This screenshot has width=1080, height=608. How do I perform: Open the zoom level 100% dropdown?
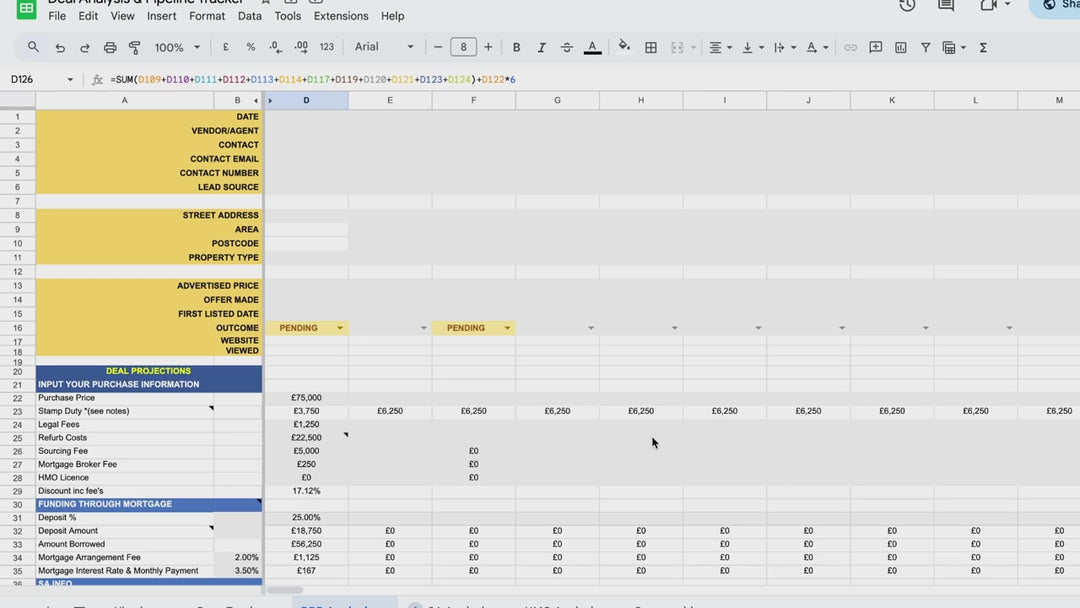(x=176, y=47)
